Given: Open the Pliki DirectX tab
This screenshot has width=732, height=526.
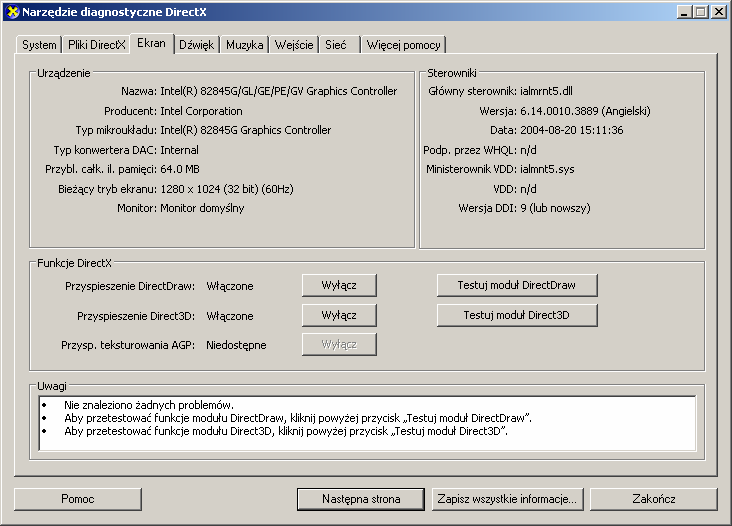Looking at the screenshot, I should pyautogui.click(x=97, y=45).
